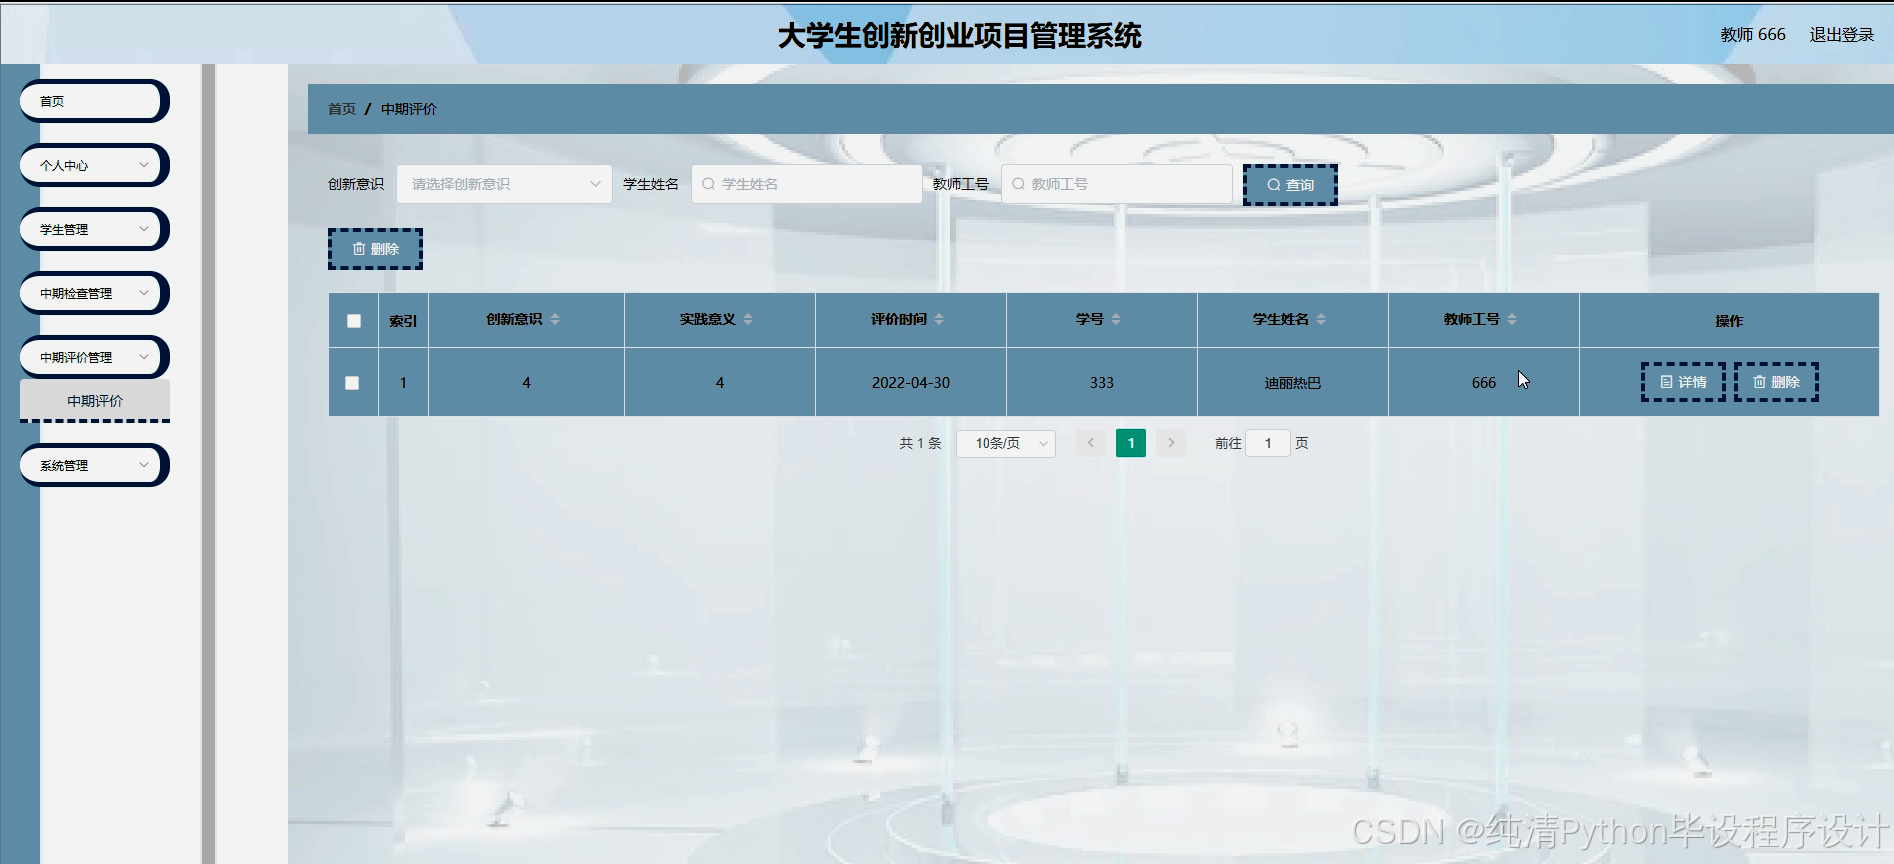Screen dimensions: 1894x864
Task: Click the 333 student number cell
Action: (1102, 383)
